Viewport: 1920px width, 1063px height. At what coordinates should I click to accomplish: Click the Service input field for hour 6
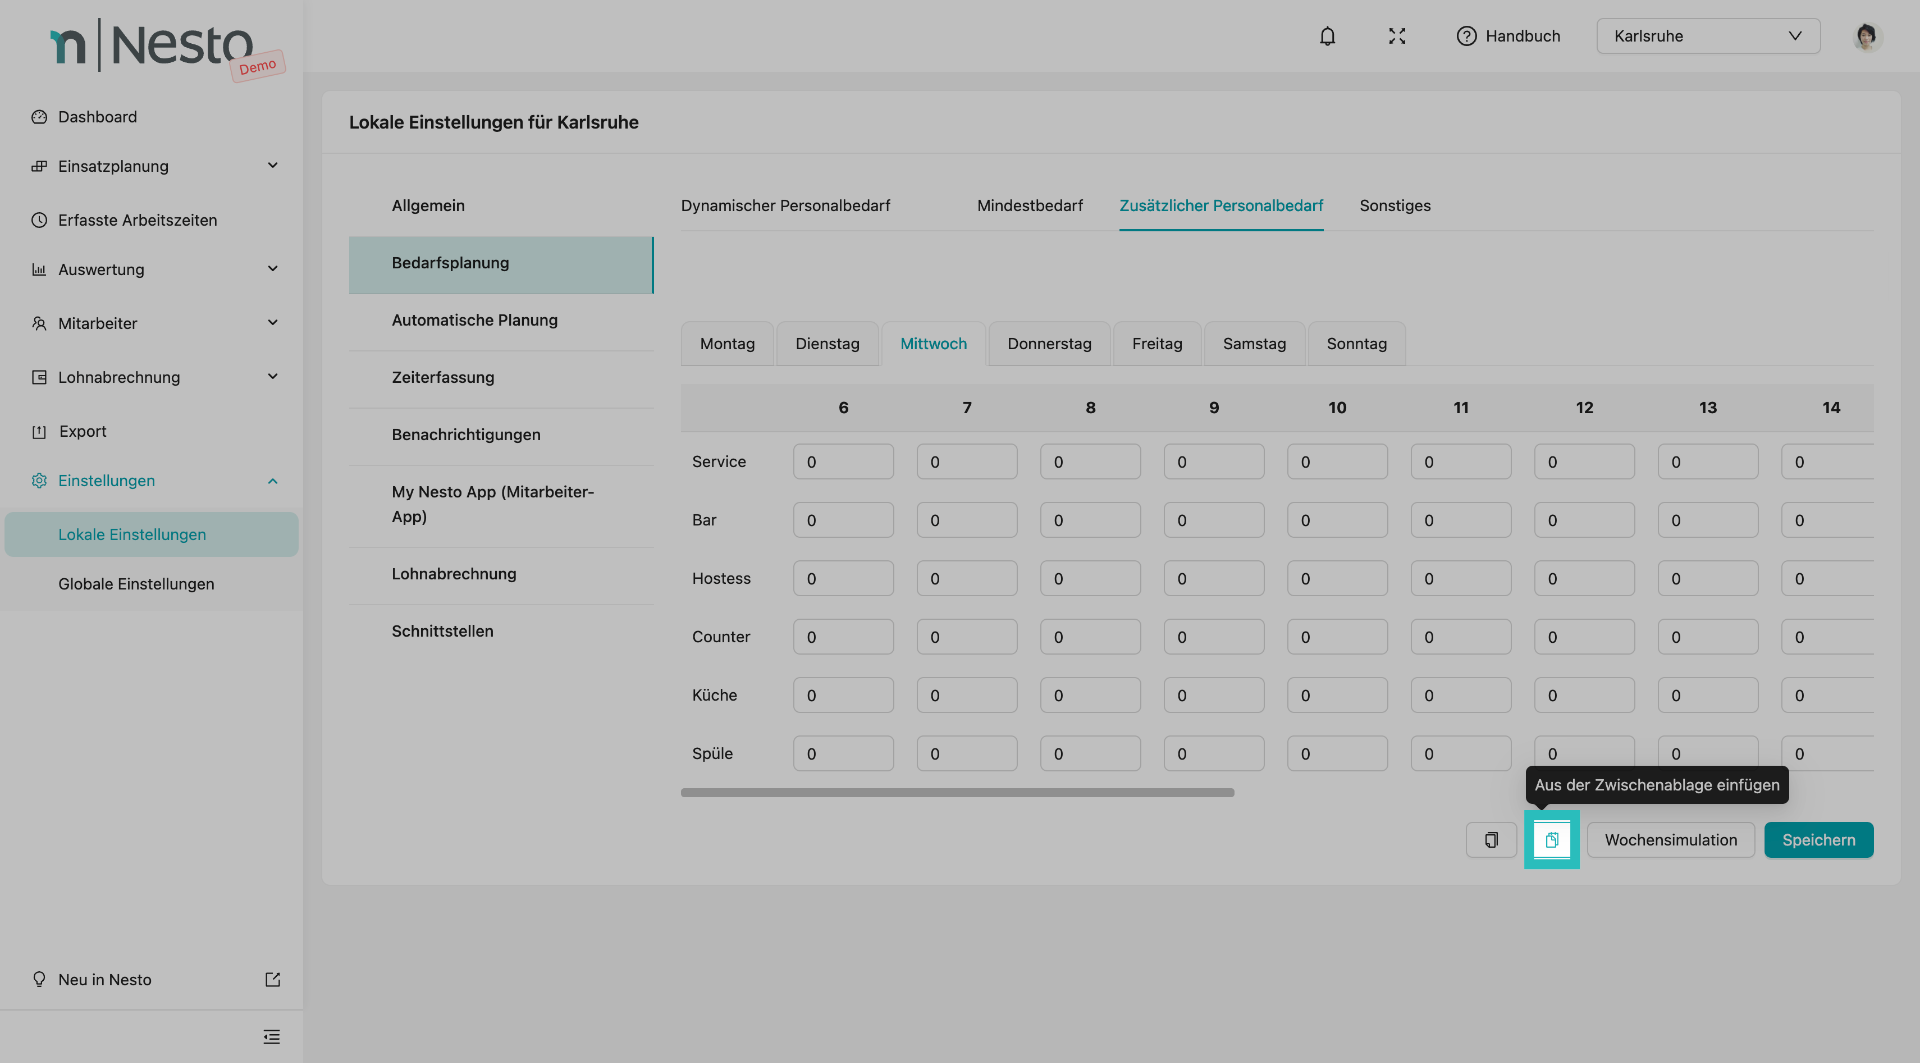pyautogui.click(x=843, y=462)
